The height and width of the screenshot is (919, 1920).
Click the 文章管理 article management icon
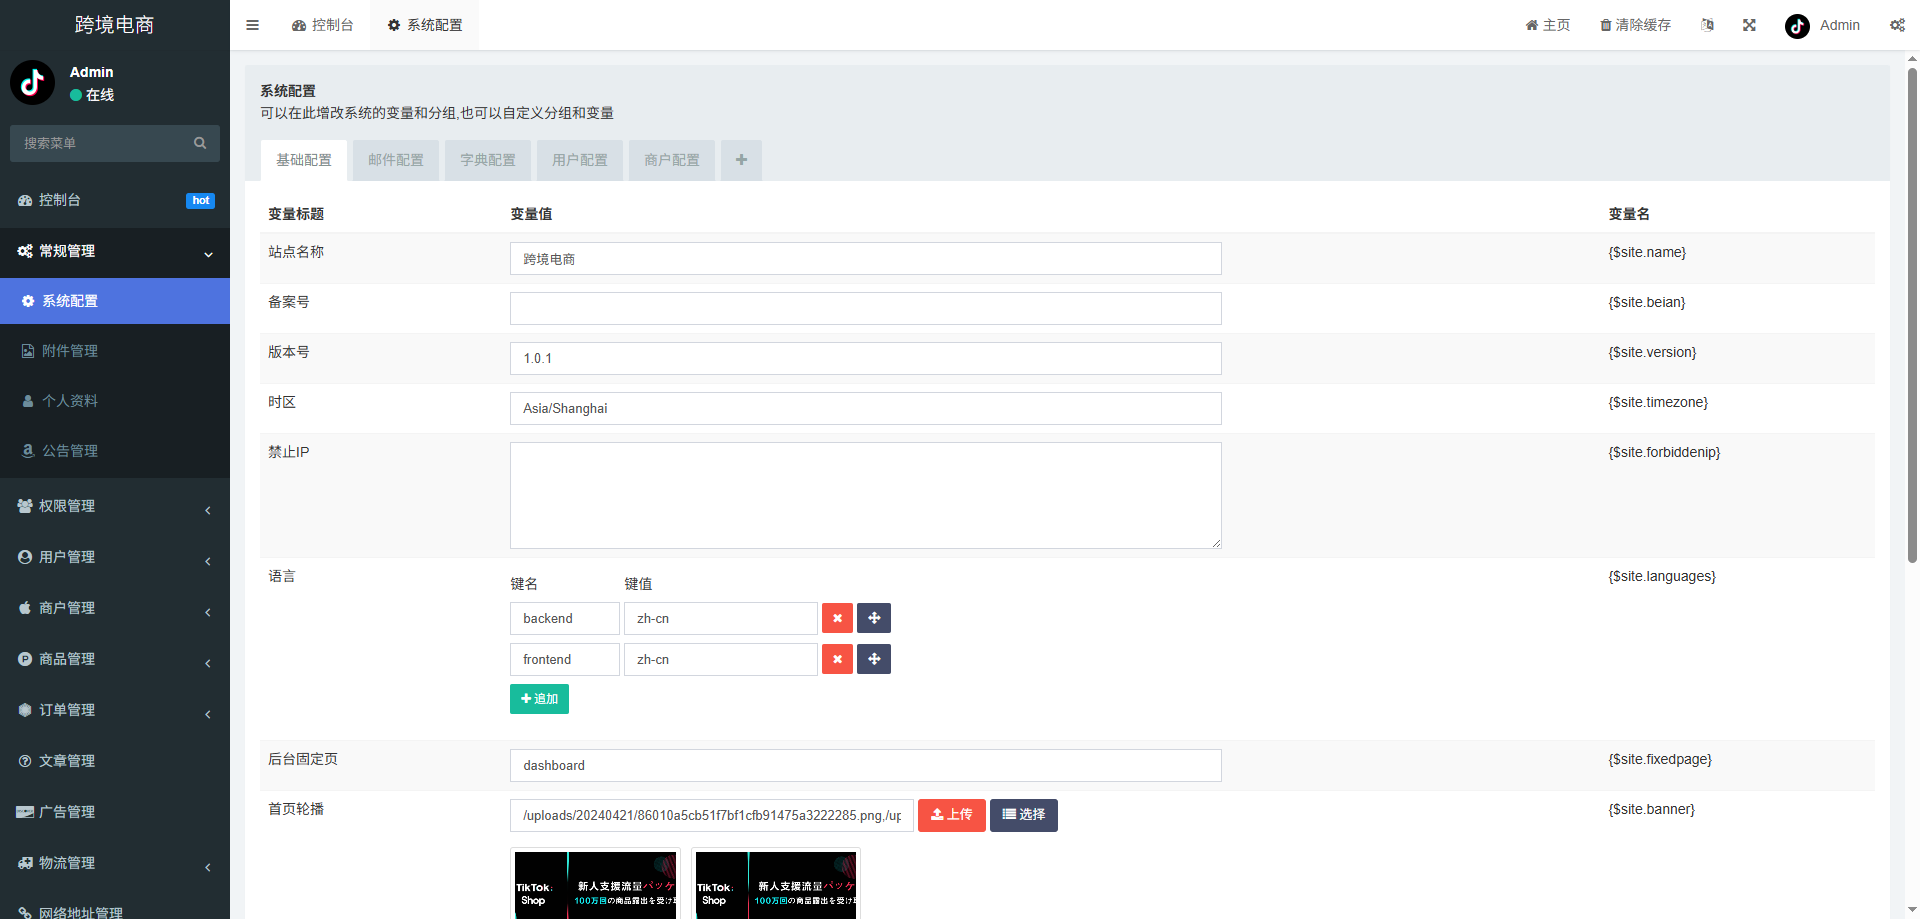coord(27,761)
